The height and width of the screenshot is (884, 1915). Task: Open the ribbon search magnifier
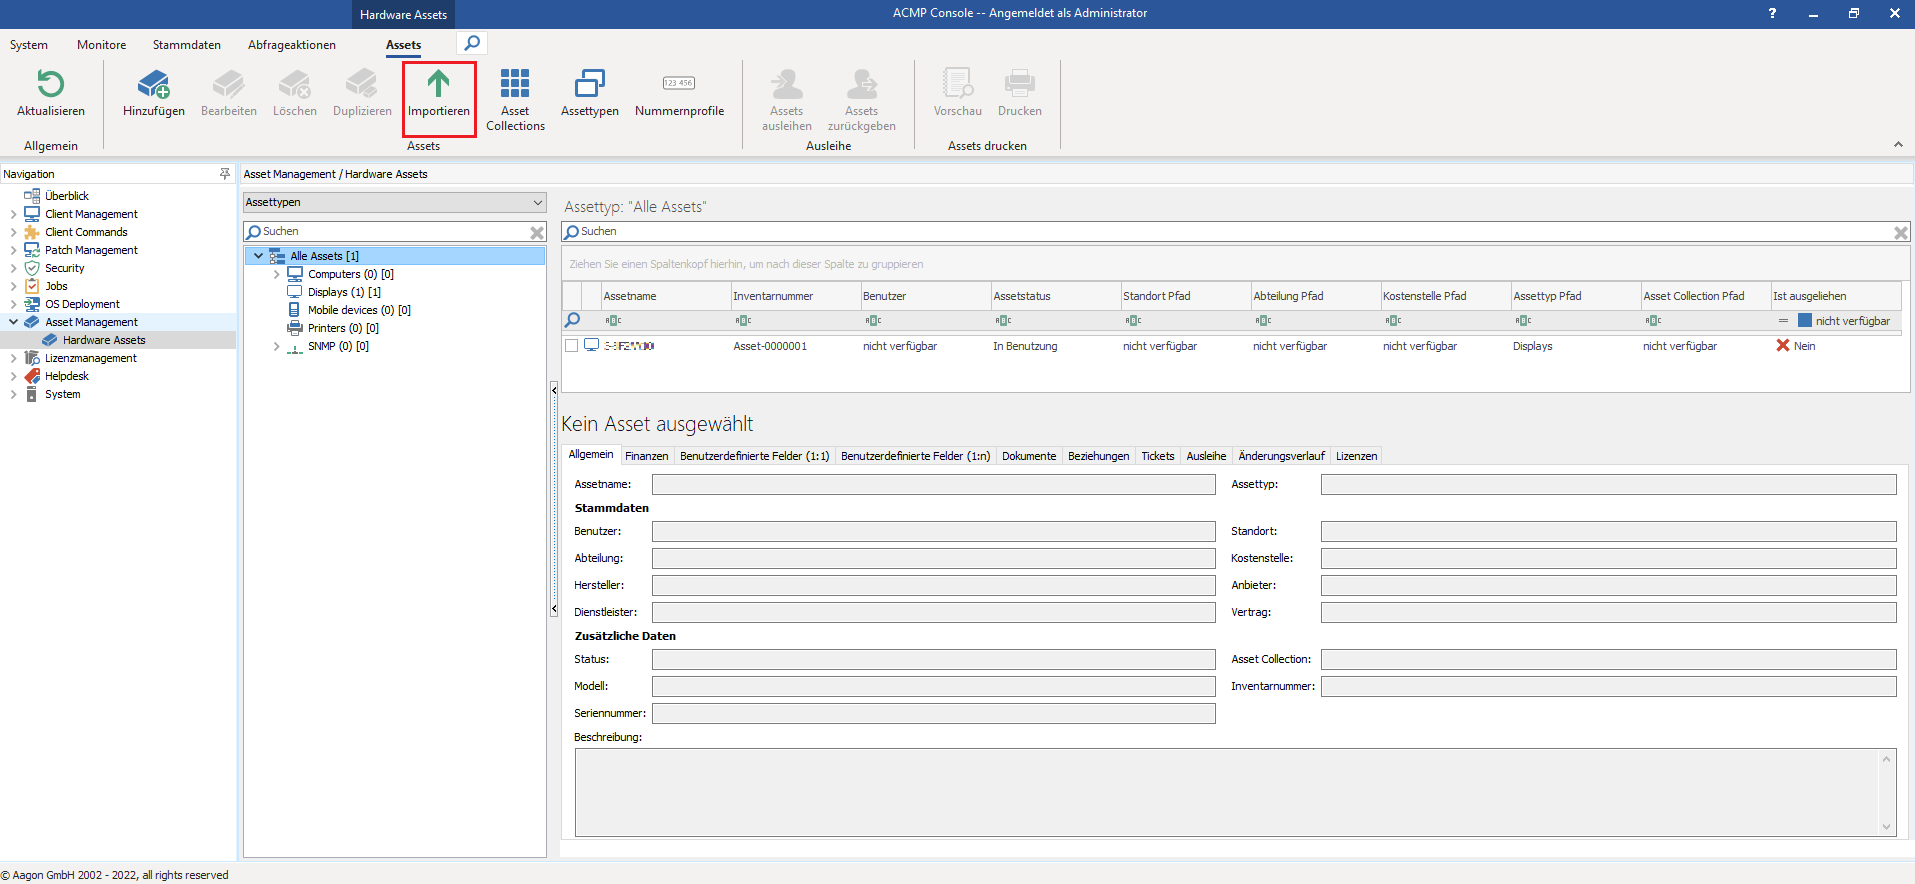[472, 43]
